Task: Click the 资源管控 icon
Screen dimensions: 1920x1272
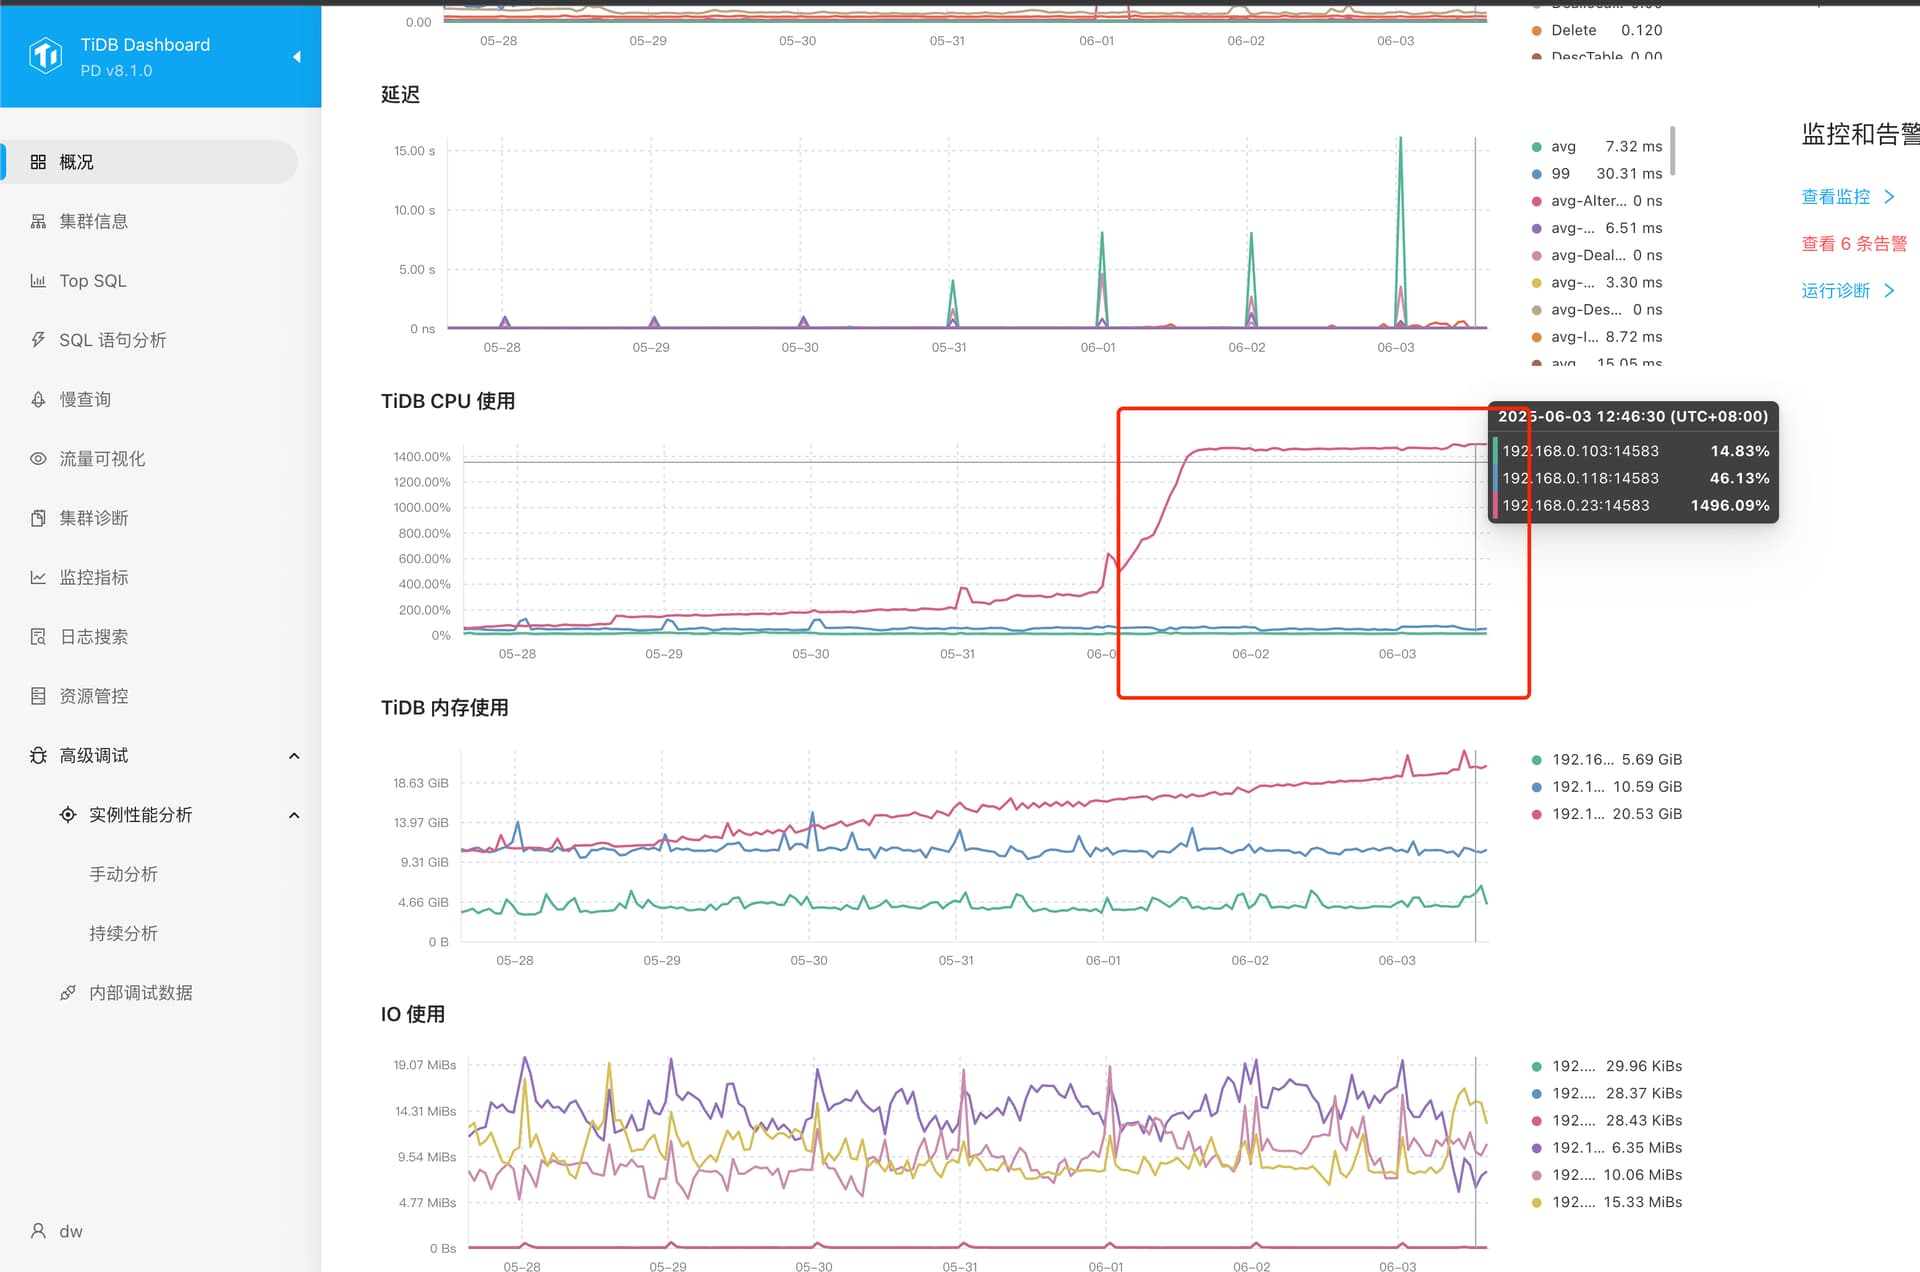Action: (38, 696)
